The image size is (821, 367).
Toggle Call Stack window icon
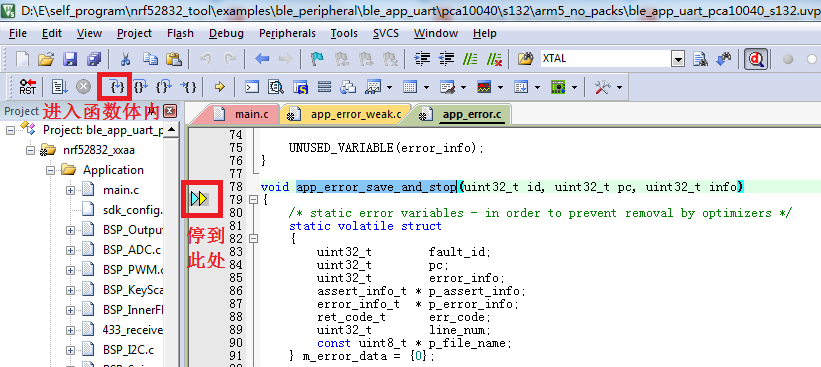(x=348, y=86)
